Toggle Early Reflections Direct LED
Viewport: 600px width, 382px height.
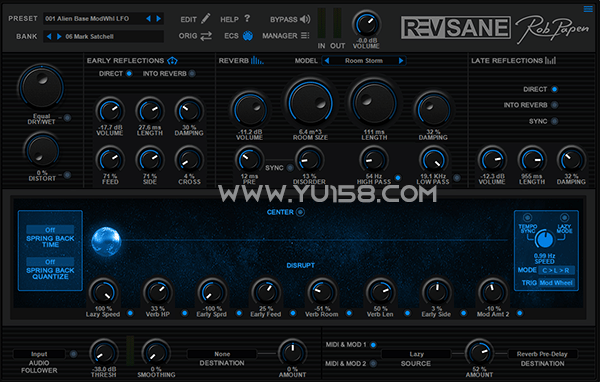point(129,73)
